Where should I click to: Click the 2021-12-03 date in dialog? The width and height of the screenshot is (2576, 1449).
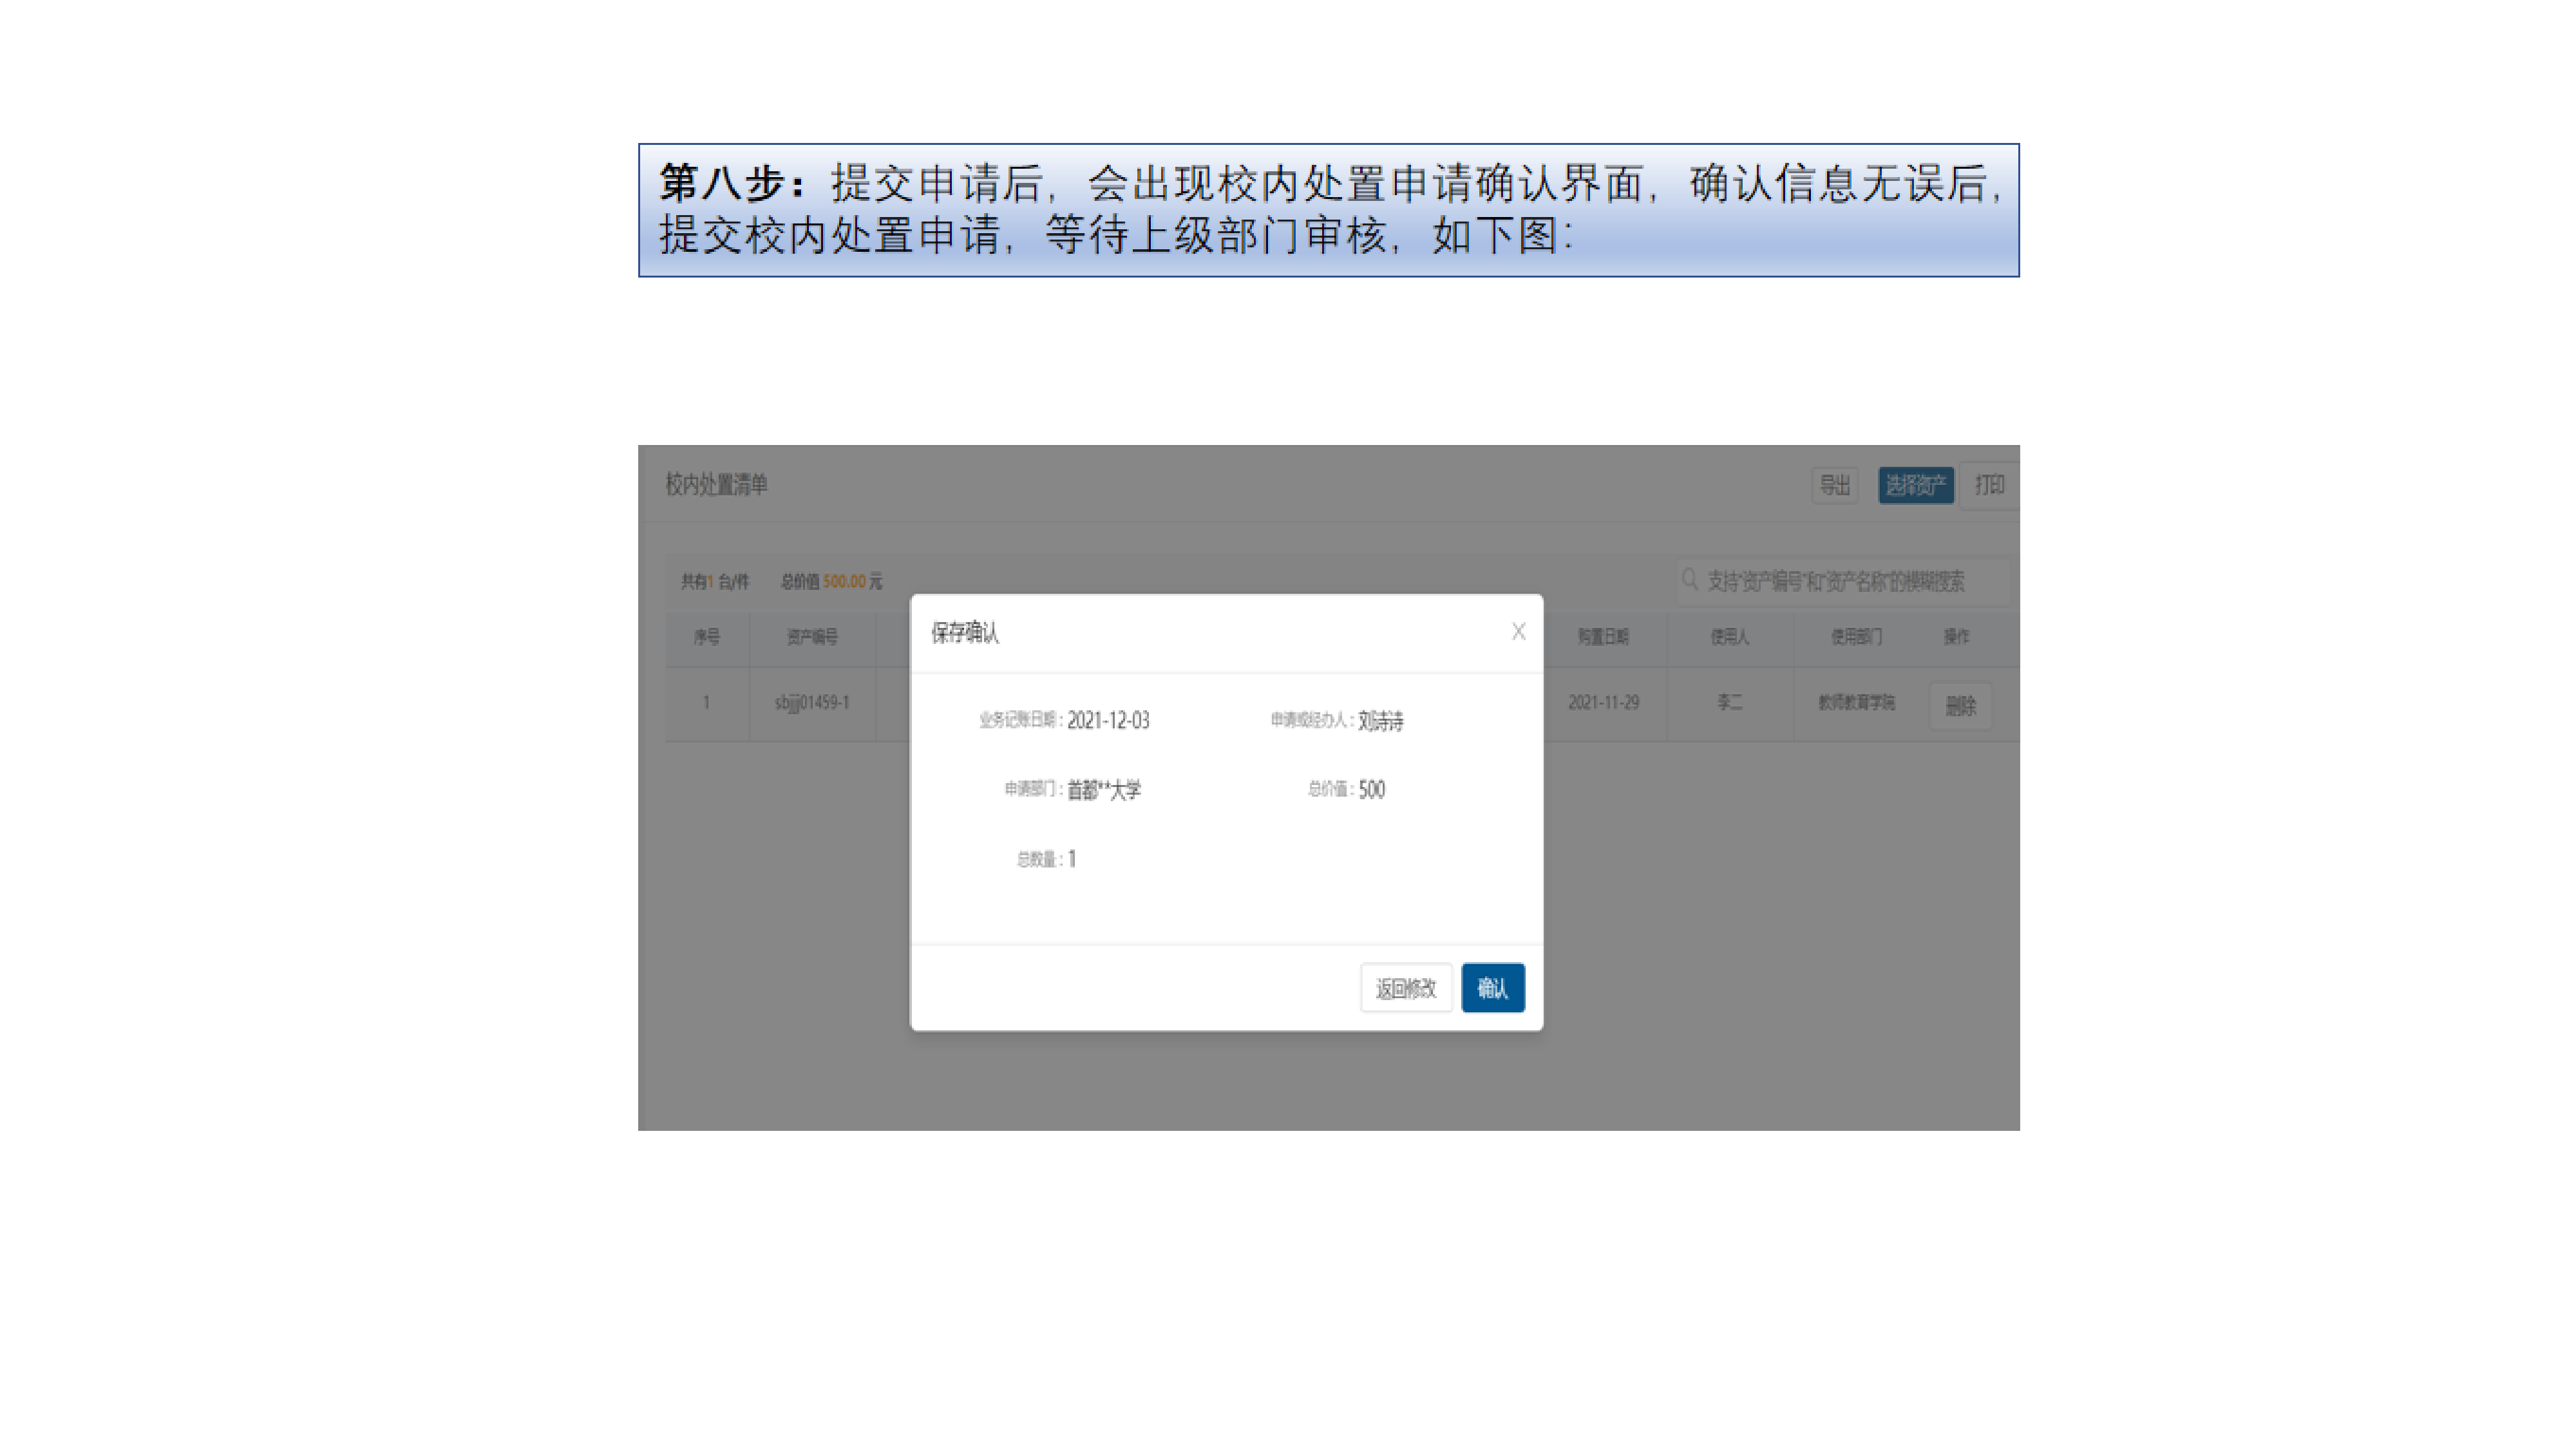(1108, 720)
